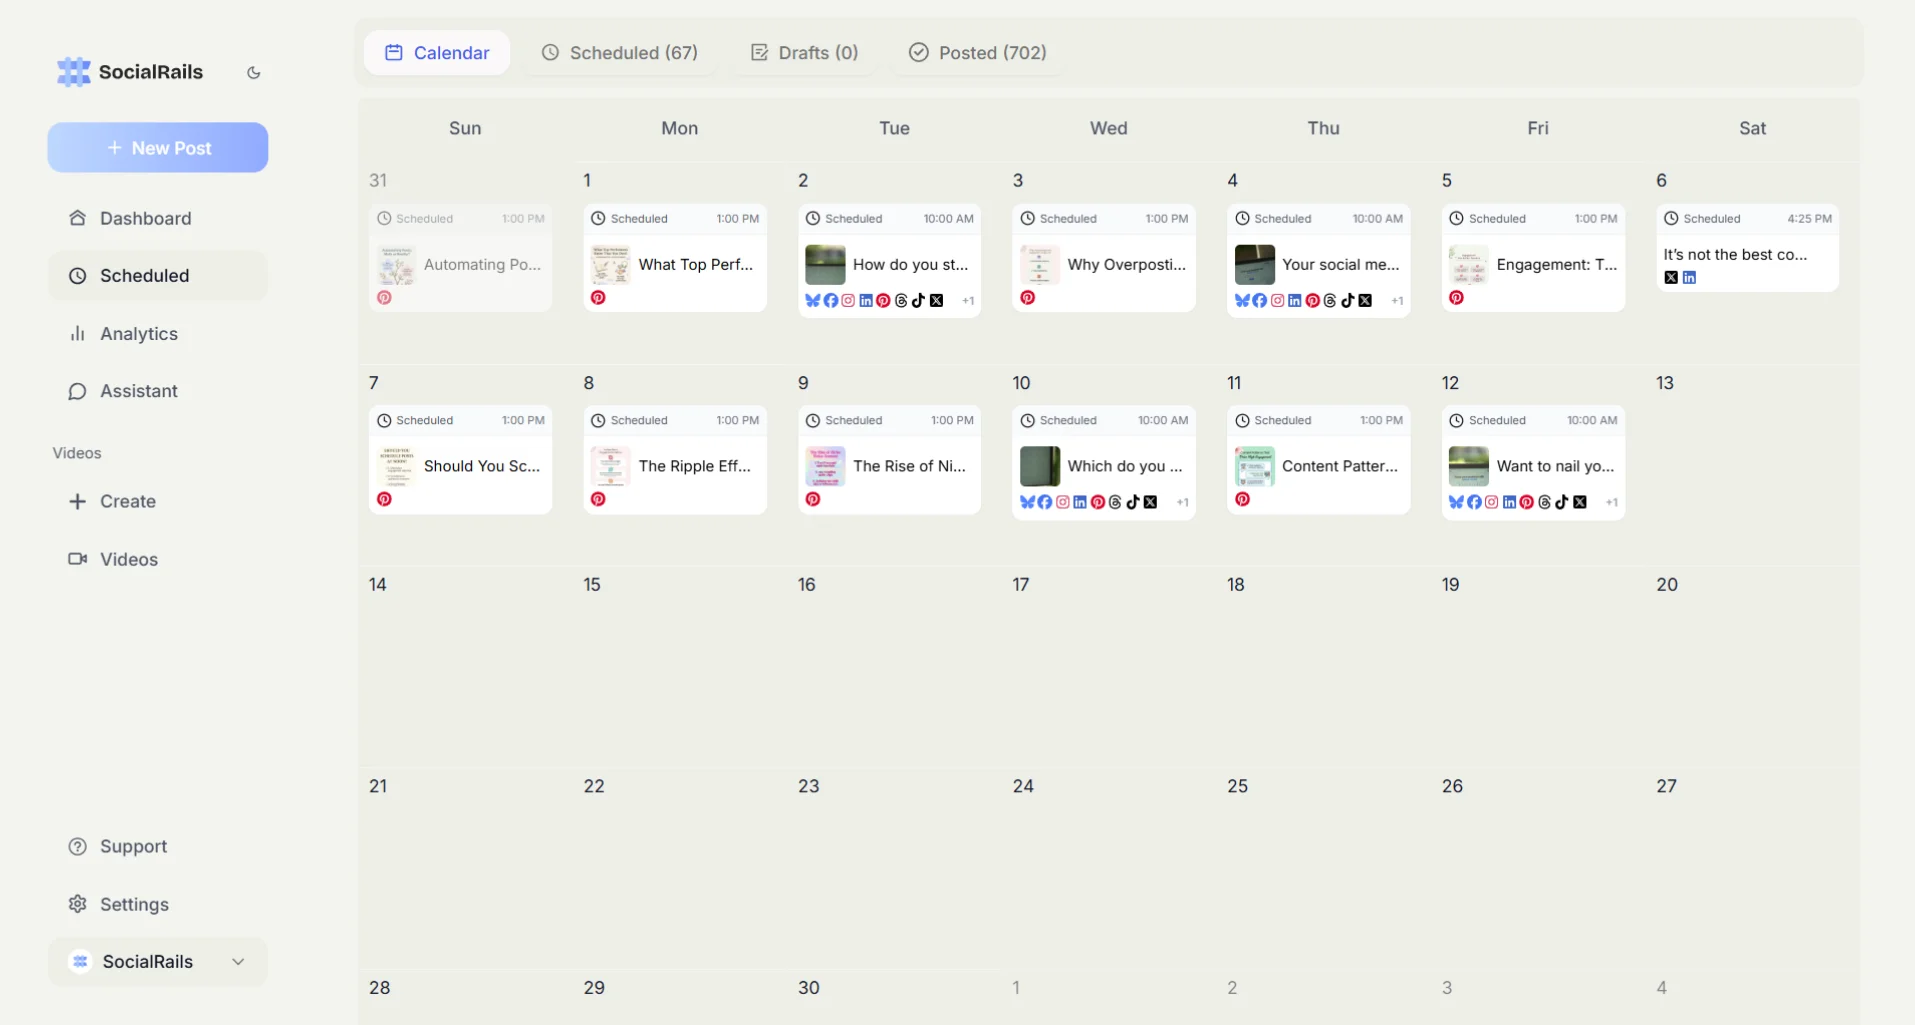Select Scheduled in sidebar
This screenshot has width=1915, height=1025.
click(x=158, y=275)
